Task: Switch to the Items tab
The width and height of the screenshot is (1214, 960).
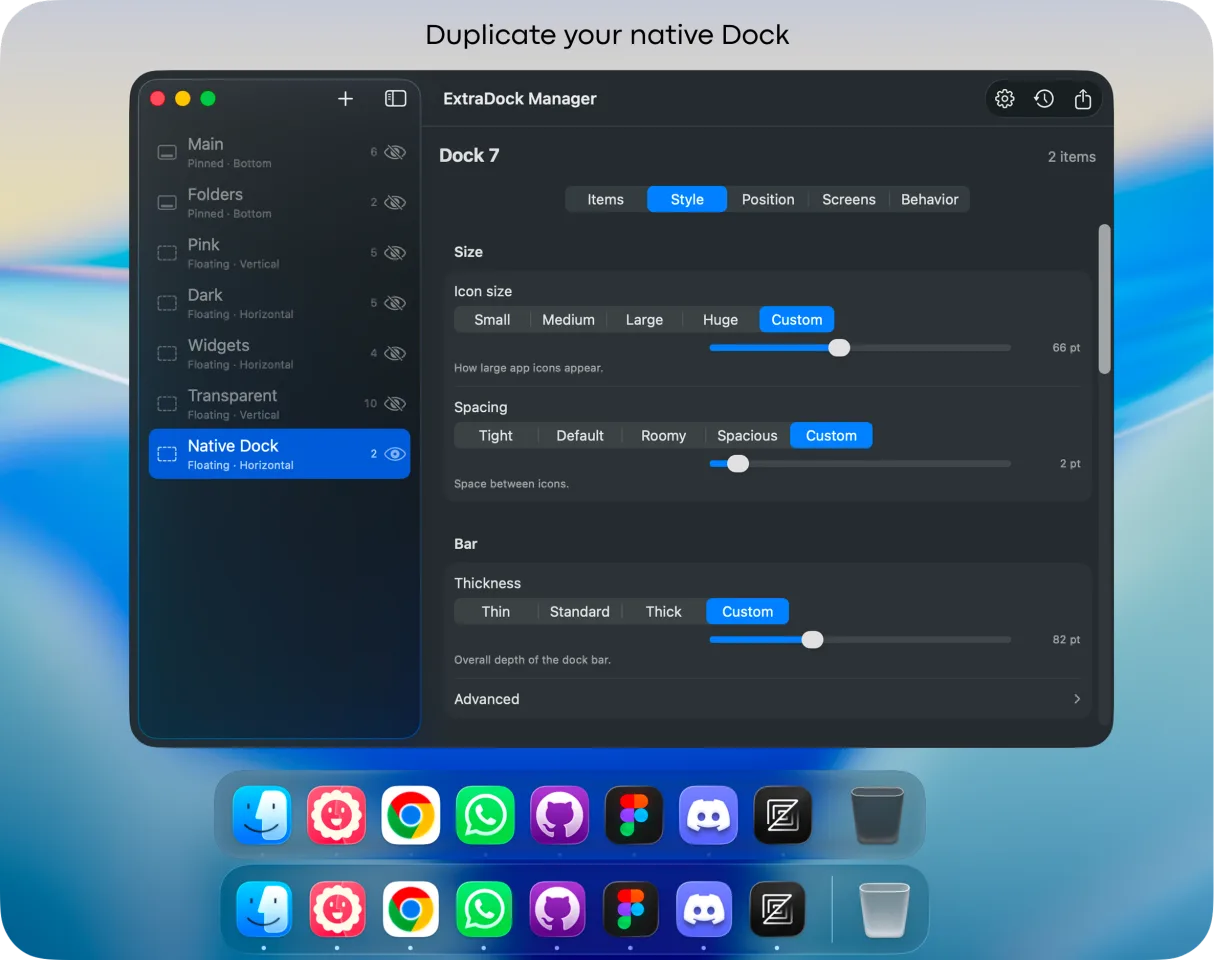Action: coord(605,199)
